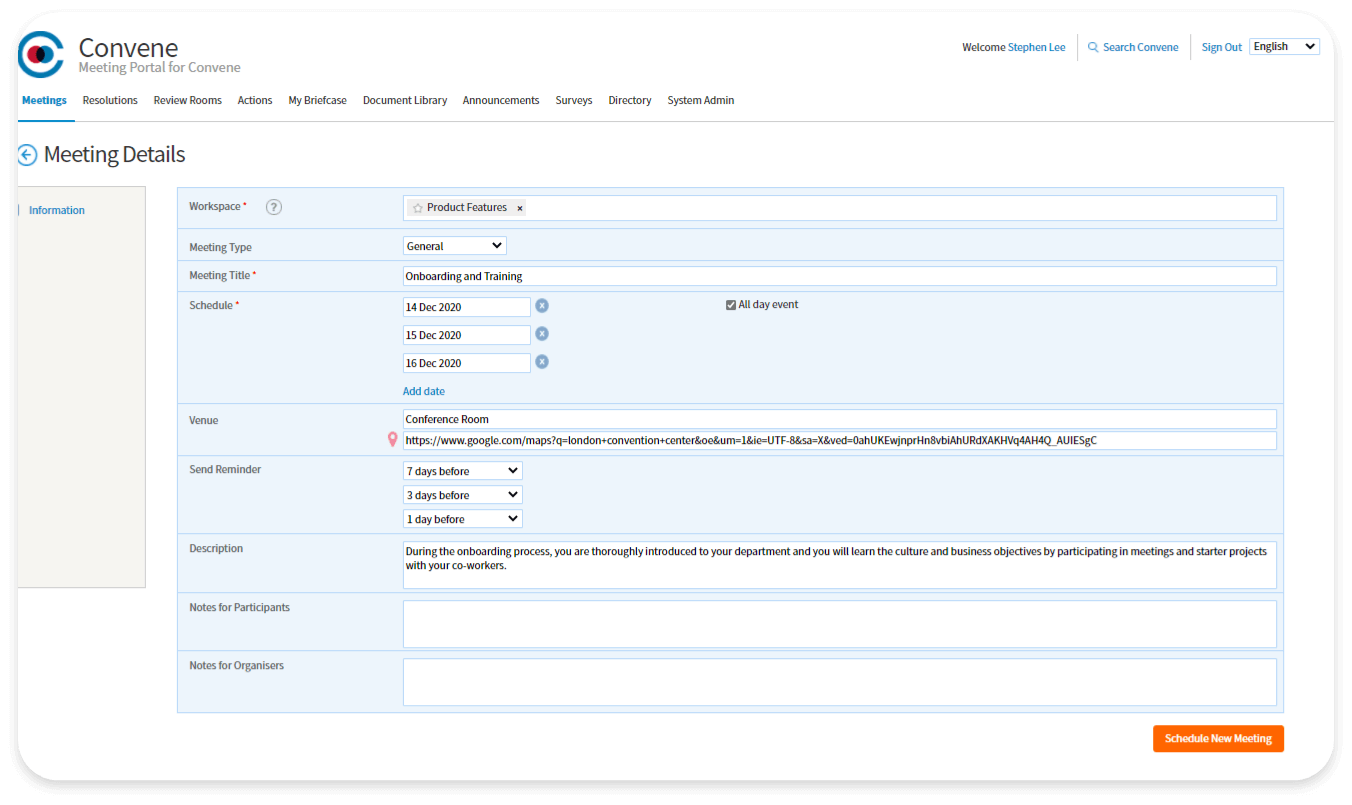Open the Resolutions tab
This screenshot has height=805, width=1352.
tap(110, 100)
